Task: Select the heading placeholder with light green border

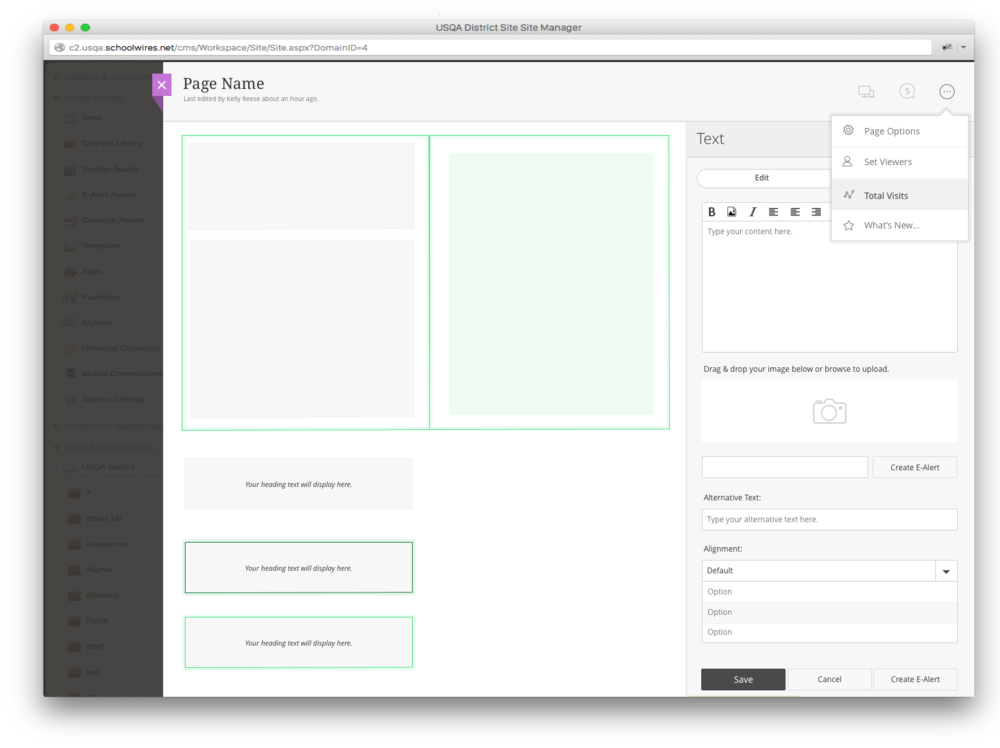Action: click(298, 642)
